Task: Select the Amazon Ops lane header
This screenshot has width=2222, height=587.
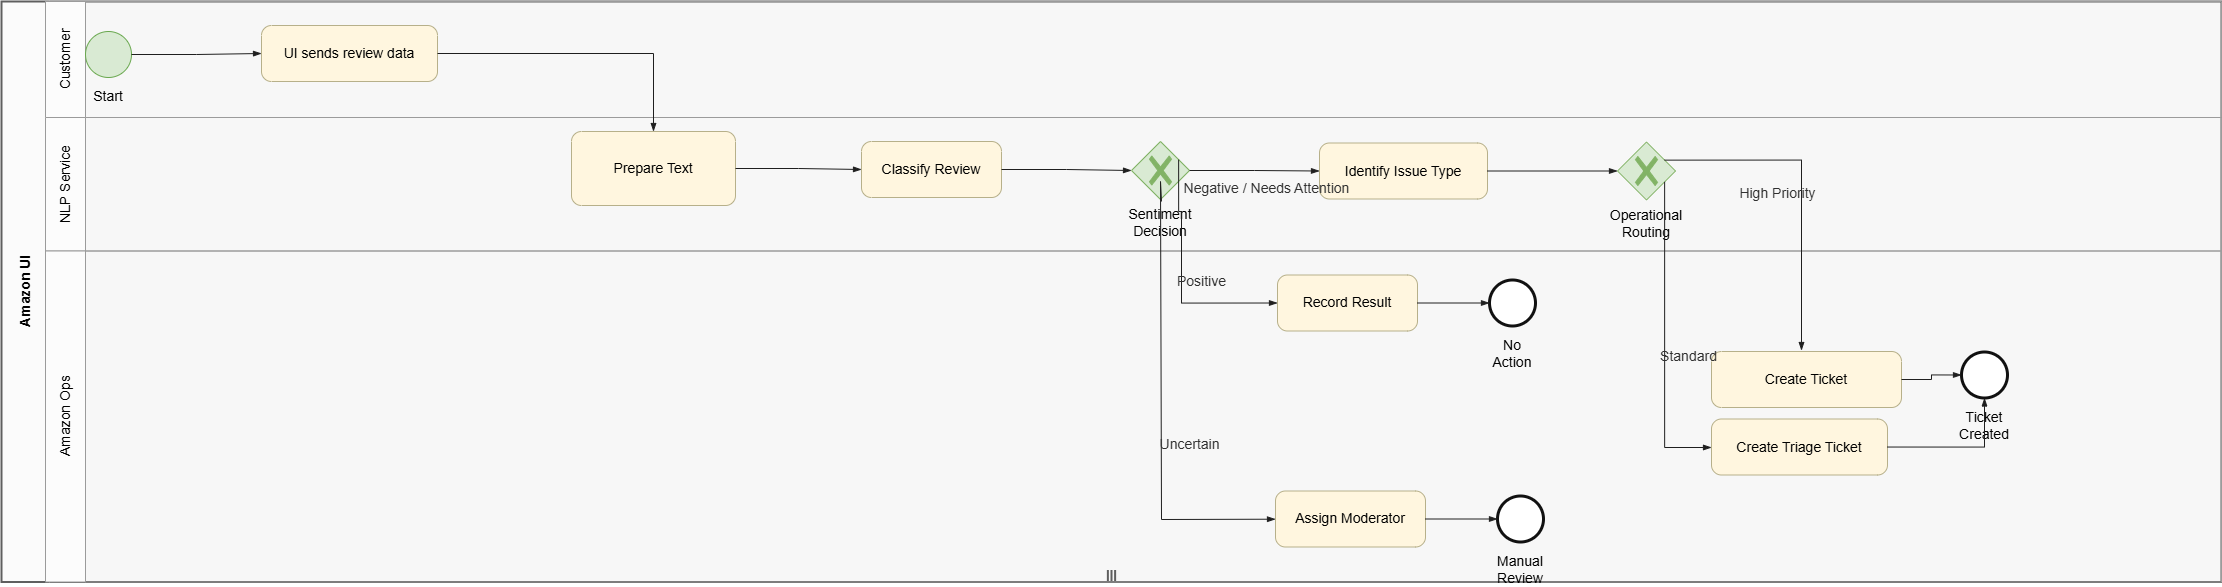Action: tap(65, 416)
